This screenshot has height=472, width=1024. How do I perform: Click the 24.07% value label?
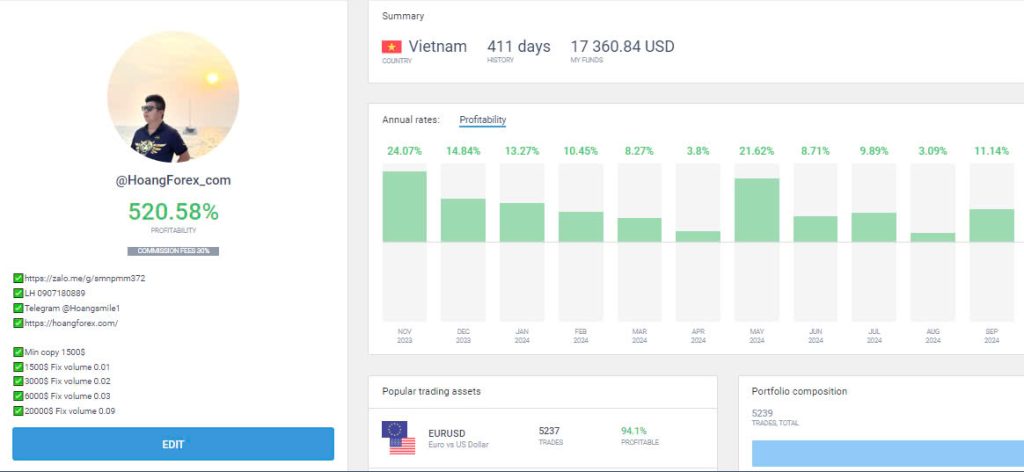point(404,151)
